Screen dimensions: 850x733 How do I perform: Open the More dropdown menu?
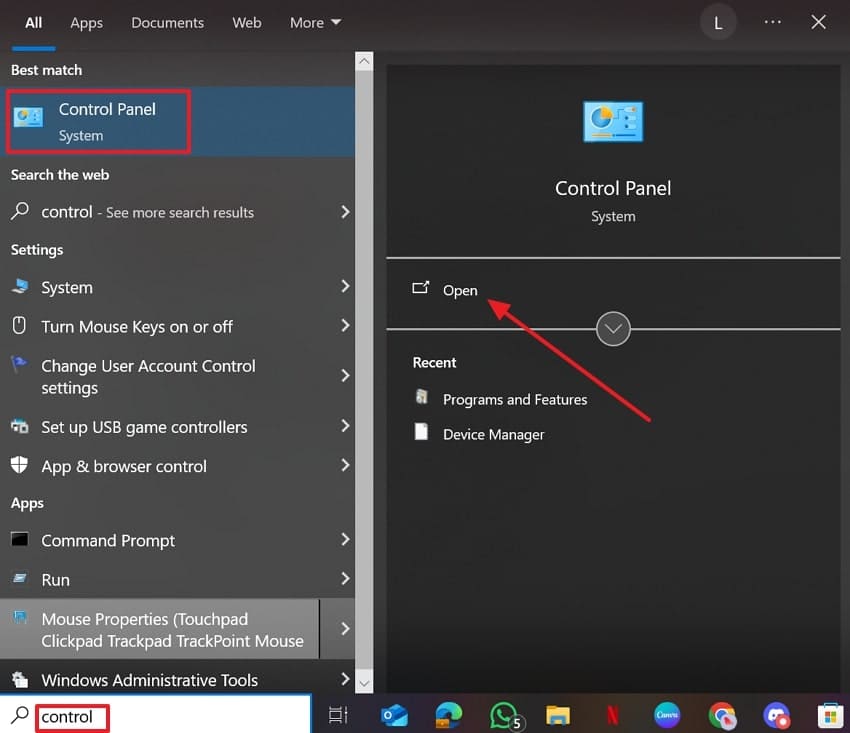pyautogui.click(x=315, y=23)
